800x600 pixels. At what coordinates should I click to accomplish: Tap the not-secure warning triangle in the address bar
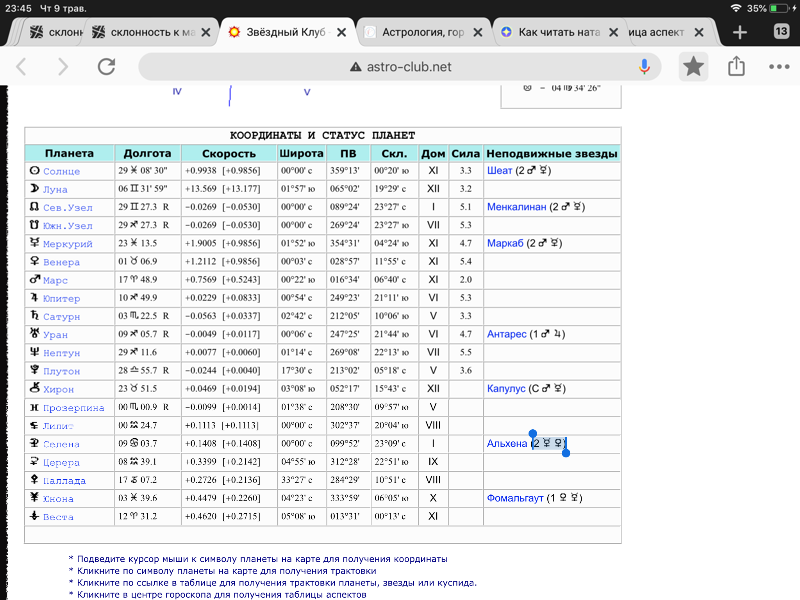[356, 67]
